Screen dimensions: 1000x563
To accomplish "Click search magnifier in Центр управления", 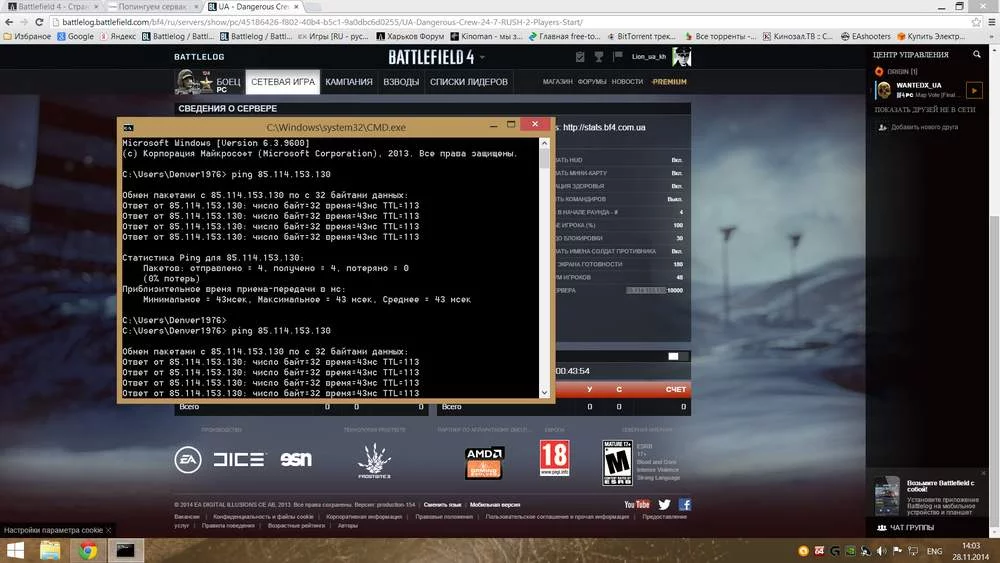I will pyautogui.click(x=976, y=55).
